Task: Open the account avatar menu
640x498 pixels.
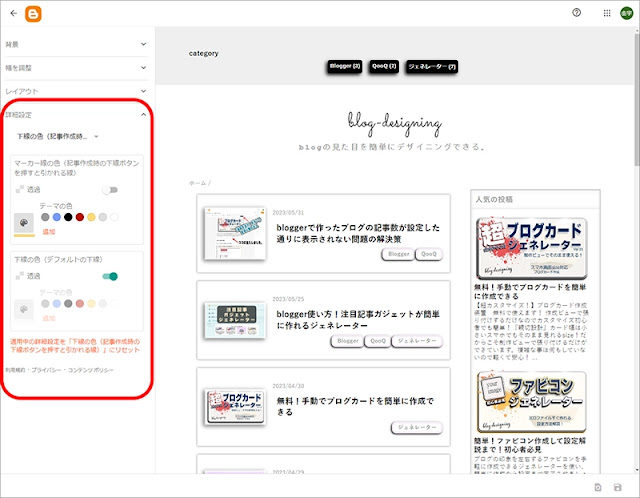Action: 627,13
